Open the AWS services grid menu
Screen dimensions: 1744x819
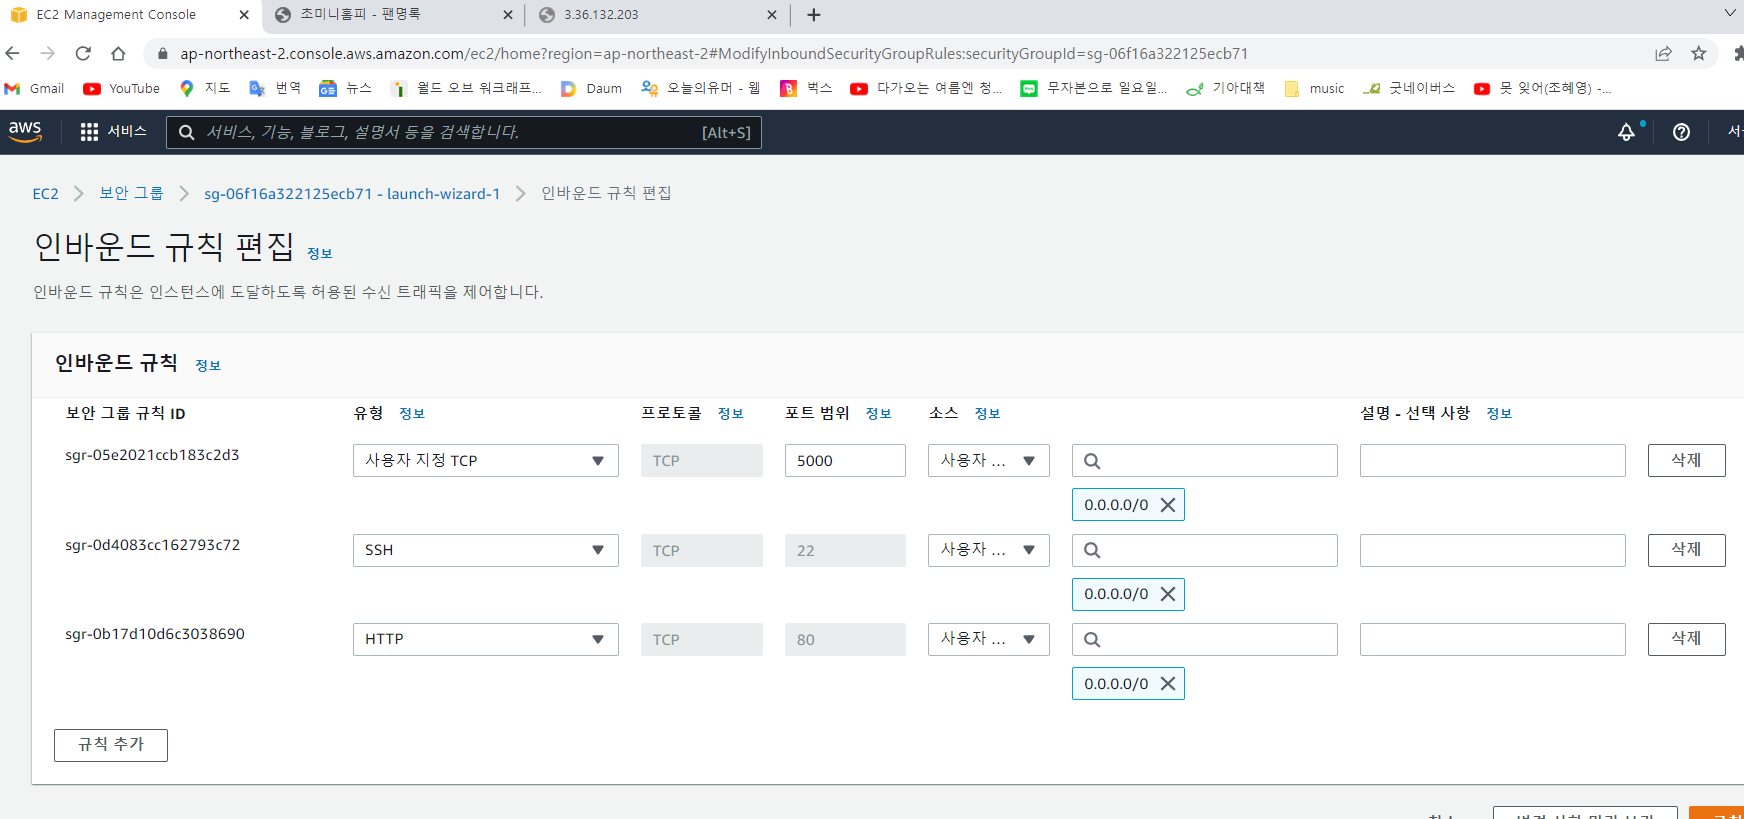[x=89, y=132]
